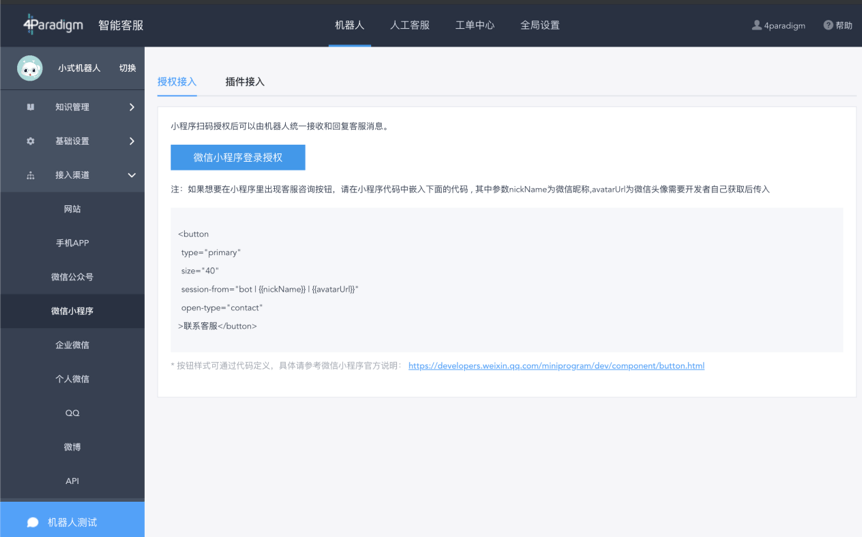Screen dimensions: 862x537
Task: Click the user profile icon beside 4paradigm
Action: click(x=756, y=25)
